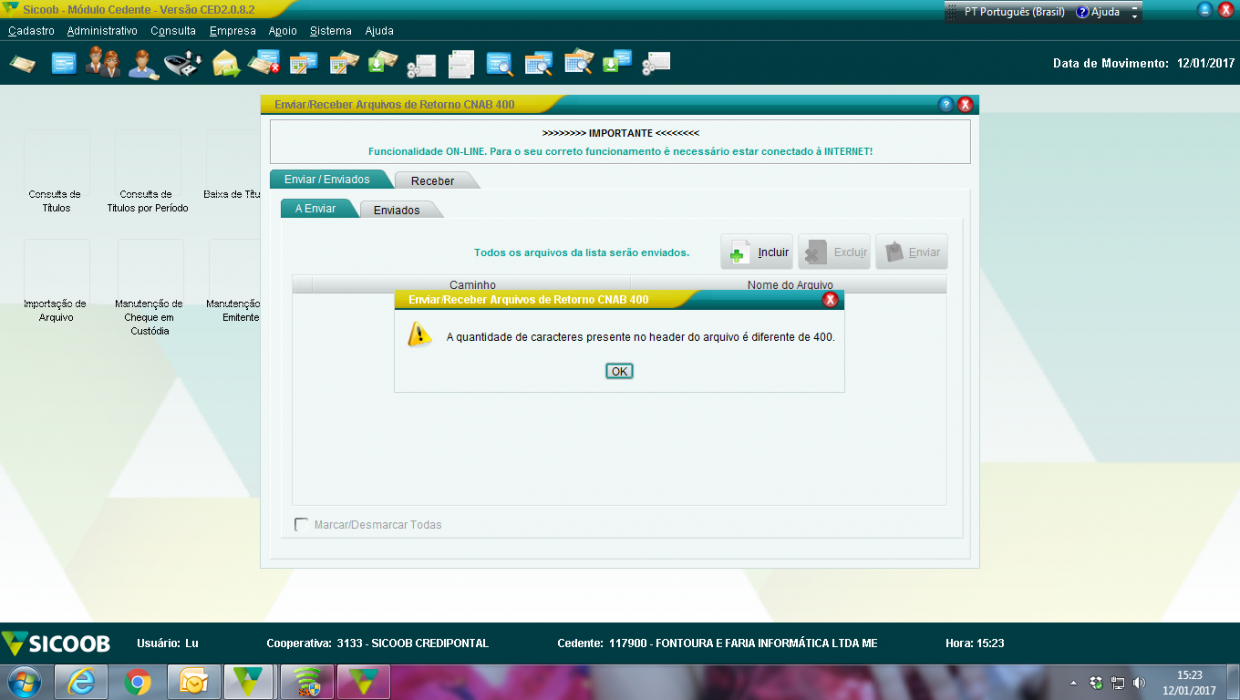Viewport: 1240px width, 700px height.
Task: Click the single cheque toolbar icon
Action: 23,64
